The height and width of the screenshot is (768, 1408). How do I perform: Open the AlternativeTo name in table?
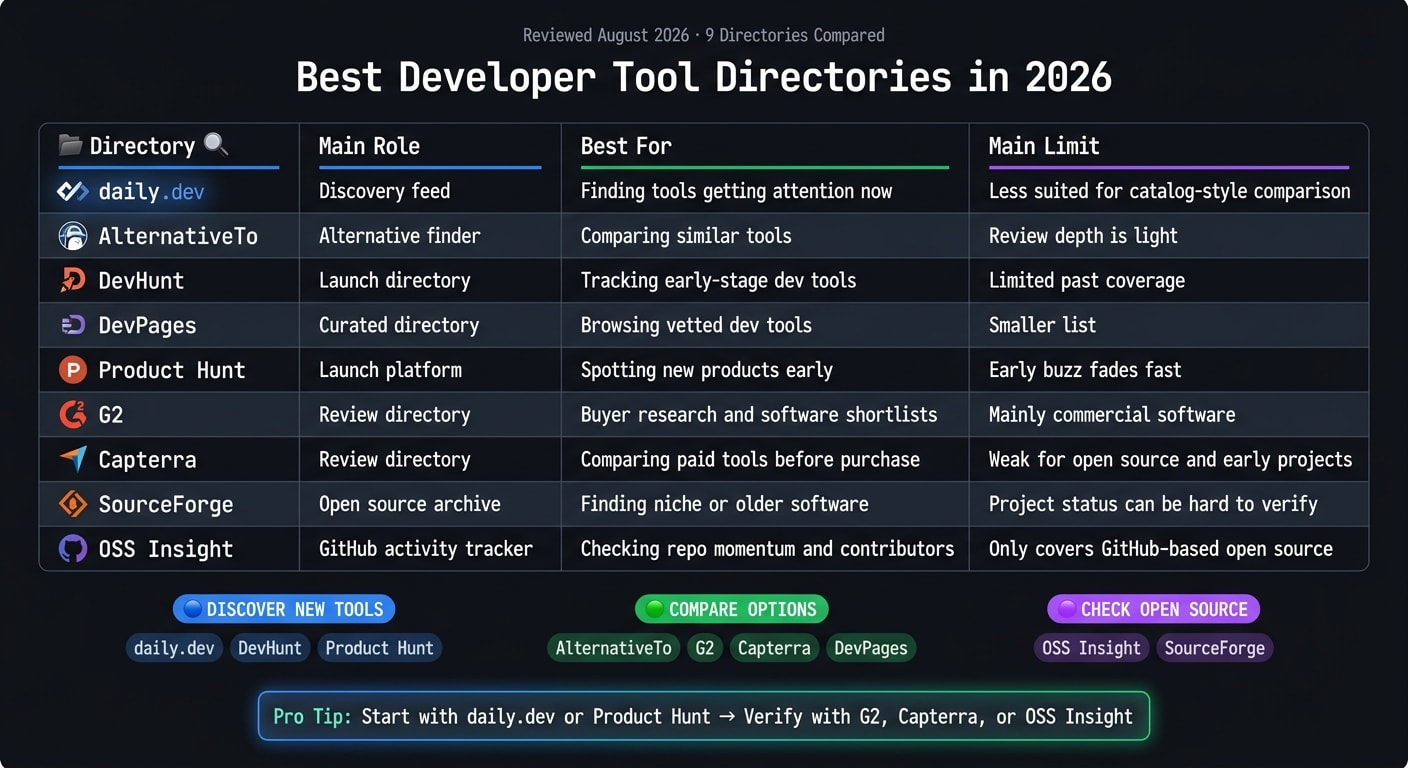178,236
